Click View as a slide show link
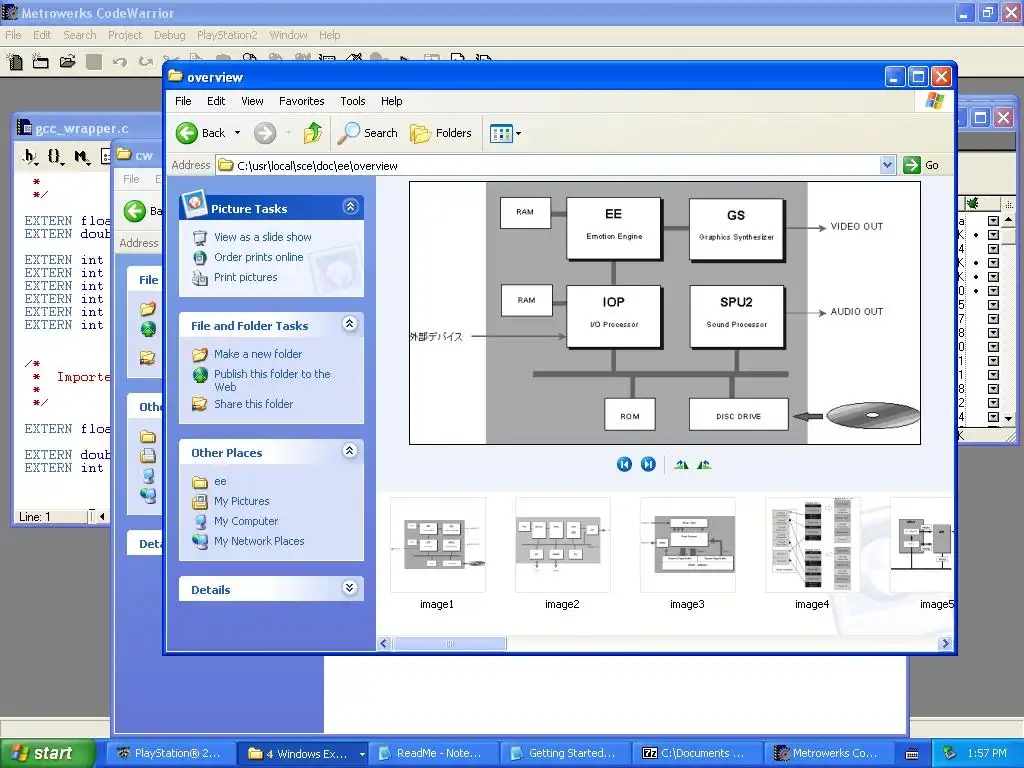1024x768 pixels. click(x=263, y=237)
